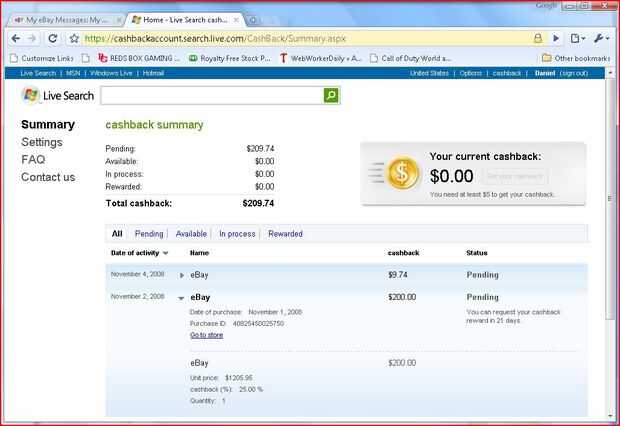Image resolution: width=620 pixels, height=426 pixels.
Task: Click the $9.74 cashback amount
Action: tap(397, 275)
